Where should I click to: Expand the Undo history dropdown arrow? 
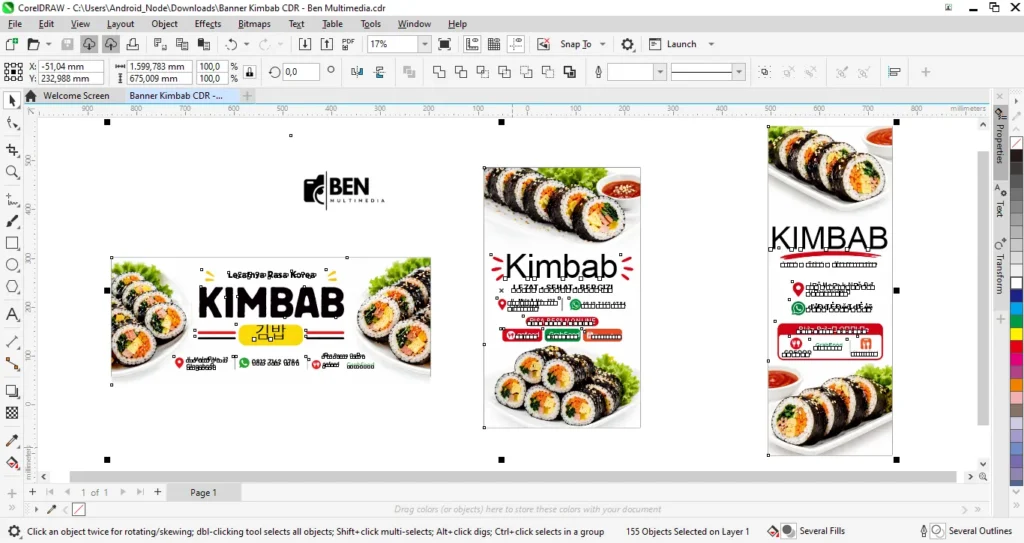coord(246,44)
